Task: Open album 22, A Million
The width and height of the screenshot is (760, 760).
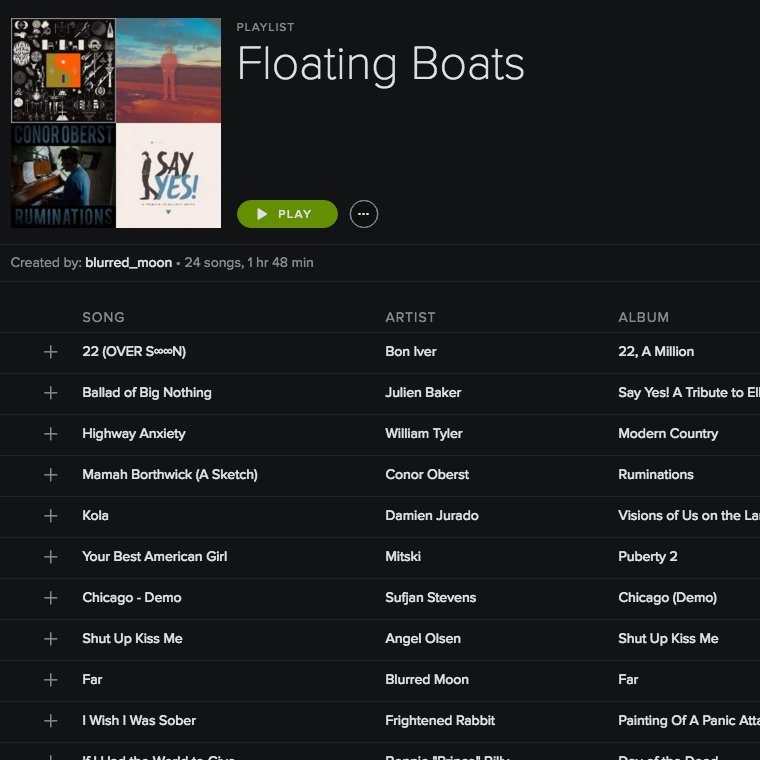Action: (x=656, y=351)
